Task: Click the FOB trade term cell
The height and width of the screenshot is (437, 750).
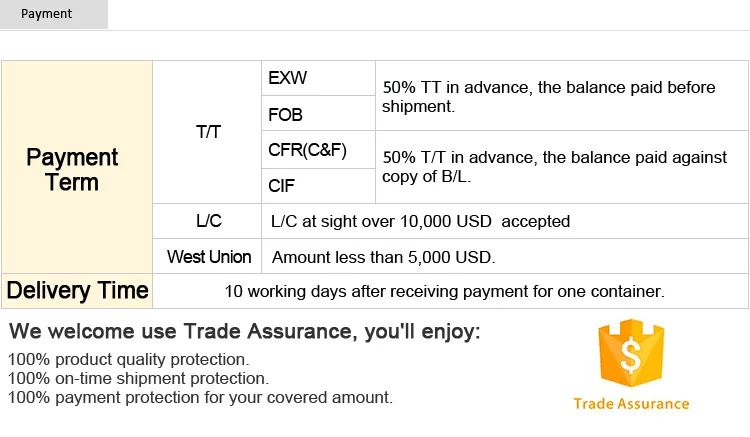Action: (x=286, y=114)
